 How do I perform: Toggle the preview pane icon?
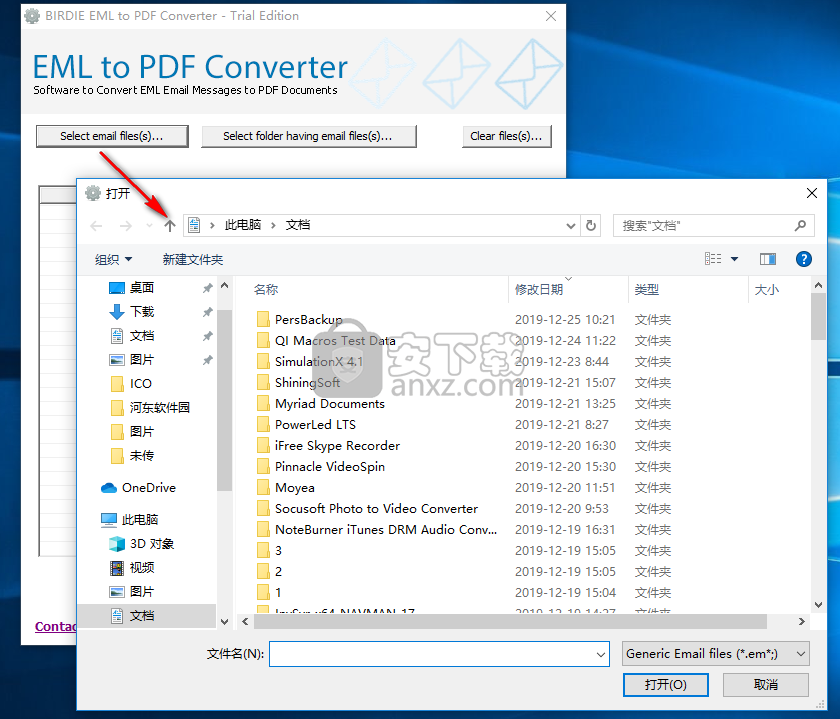point(768,259)
